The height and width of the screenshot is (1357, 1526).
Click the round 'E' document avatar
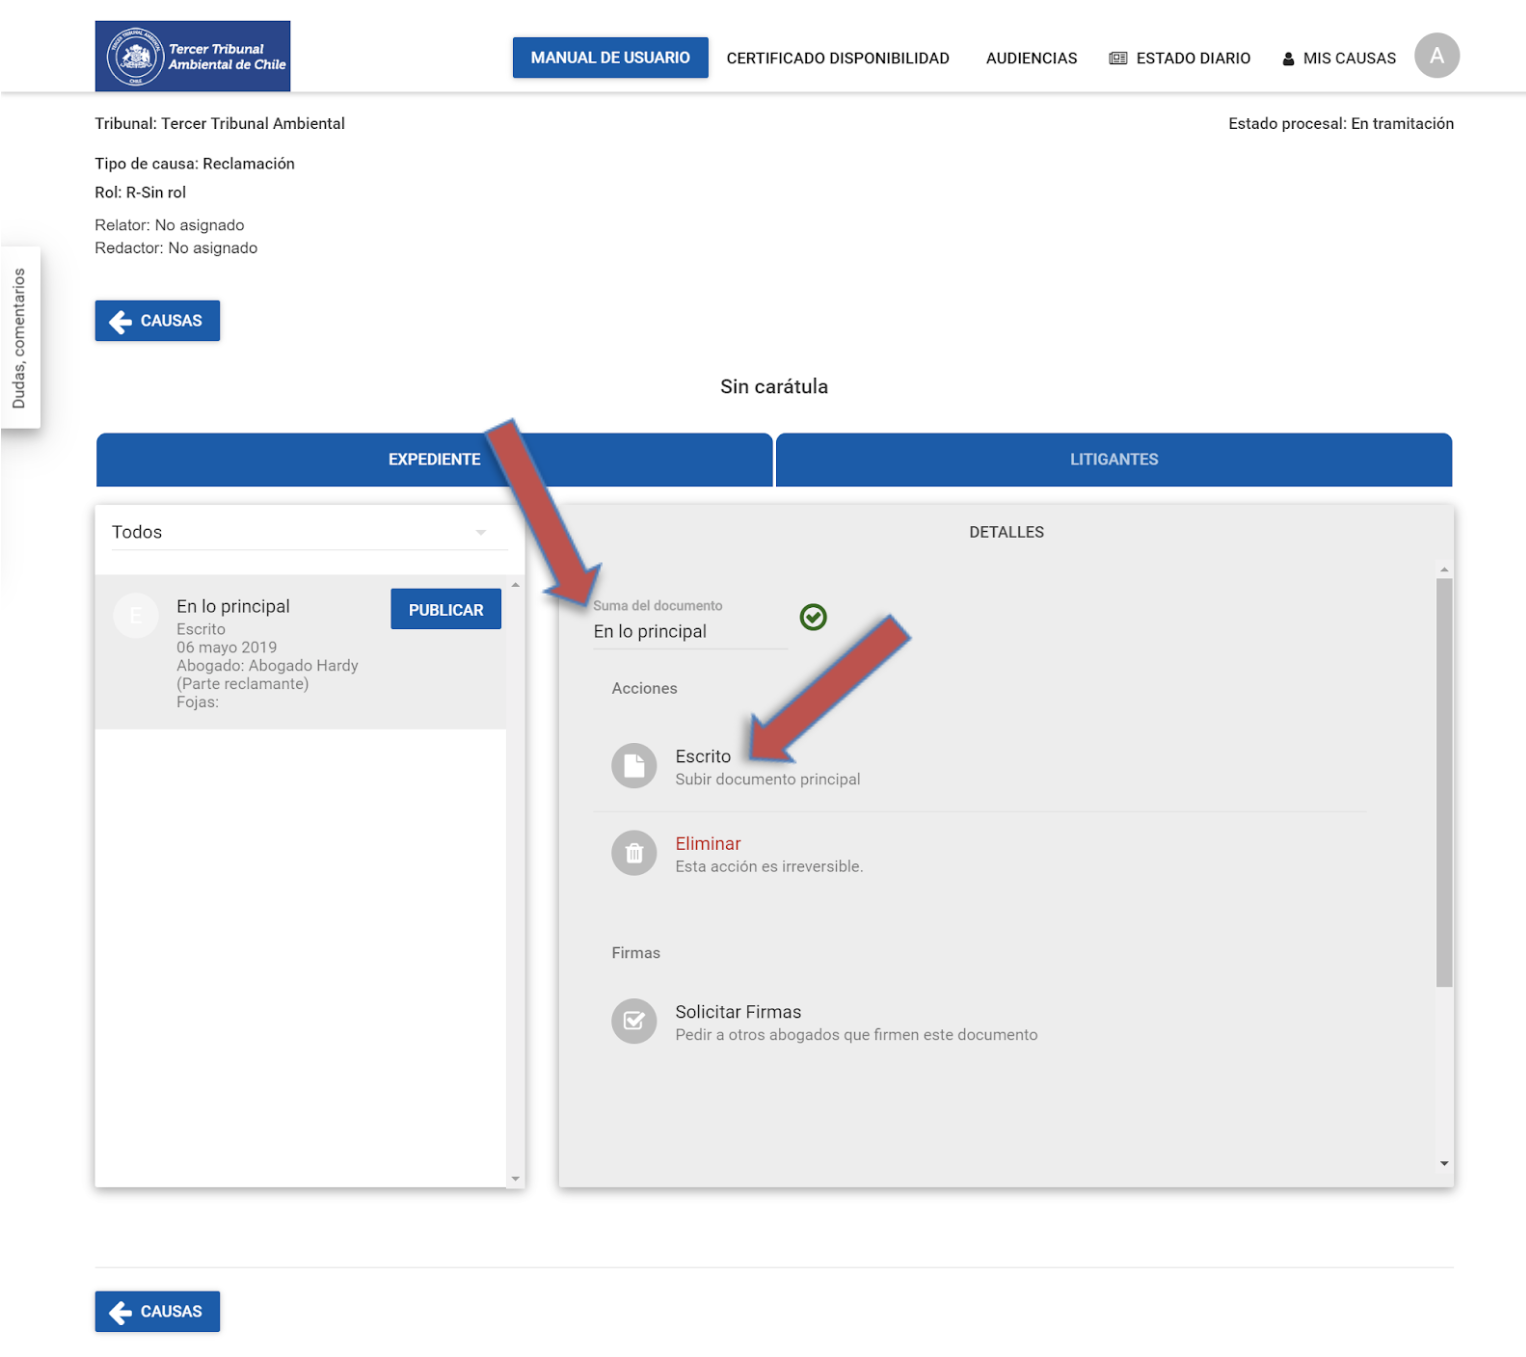pos(136,616)
